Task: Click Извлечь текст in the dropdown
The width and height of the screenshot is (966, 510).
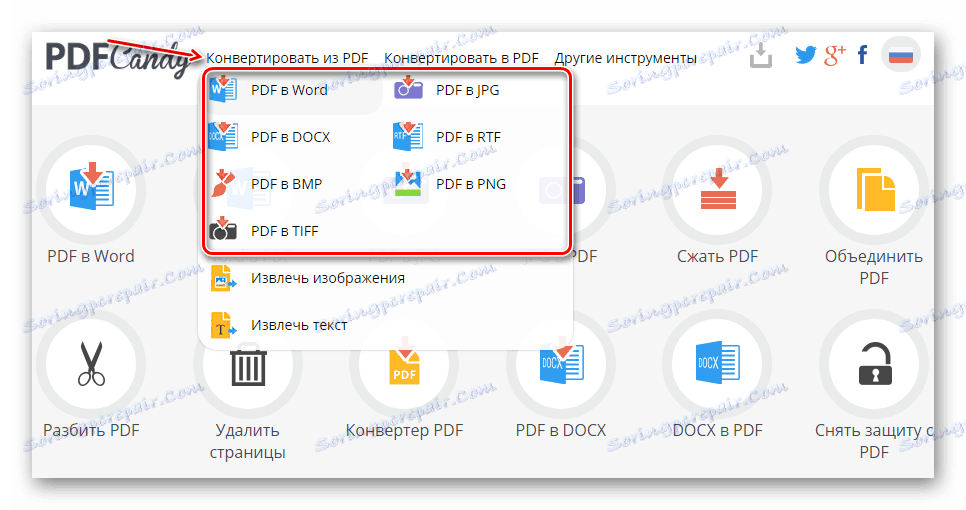Action: 299,325
